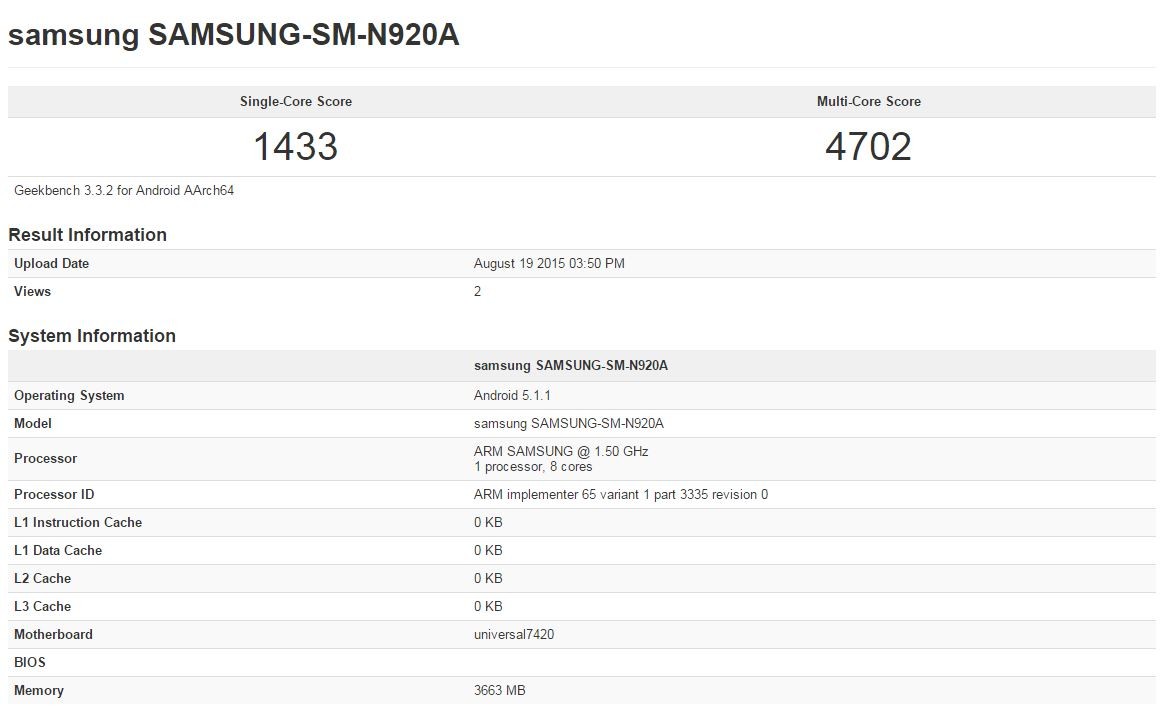Viewport: 1166px width, 711px height.
Task: Select the Model value samsung SAMSUNG-SM-N920A
Action: point(569,423)
